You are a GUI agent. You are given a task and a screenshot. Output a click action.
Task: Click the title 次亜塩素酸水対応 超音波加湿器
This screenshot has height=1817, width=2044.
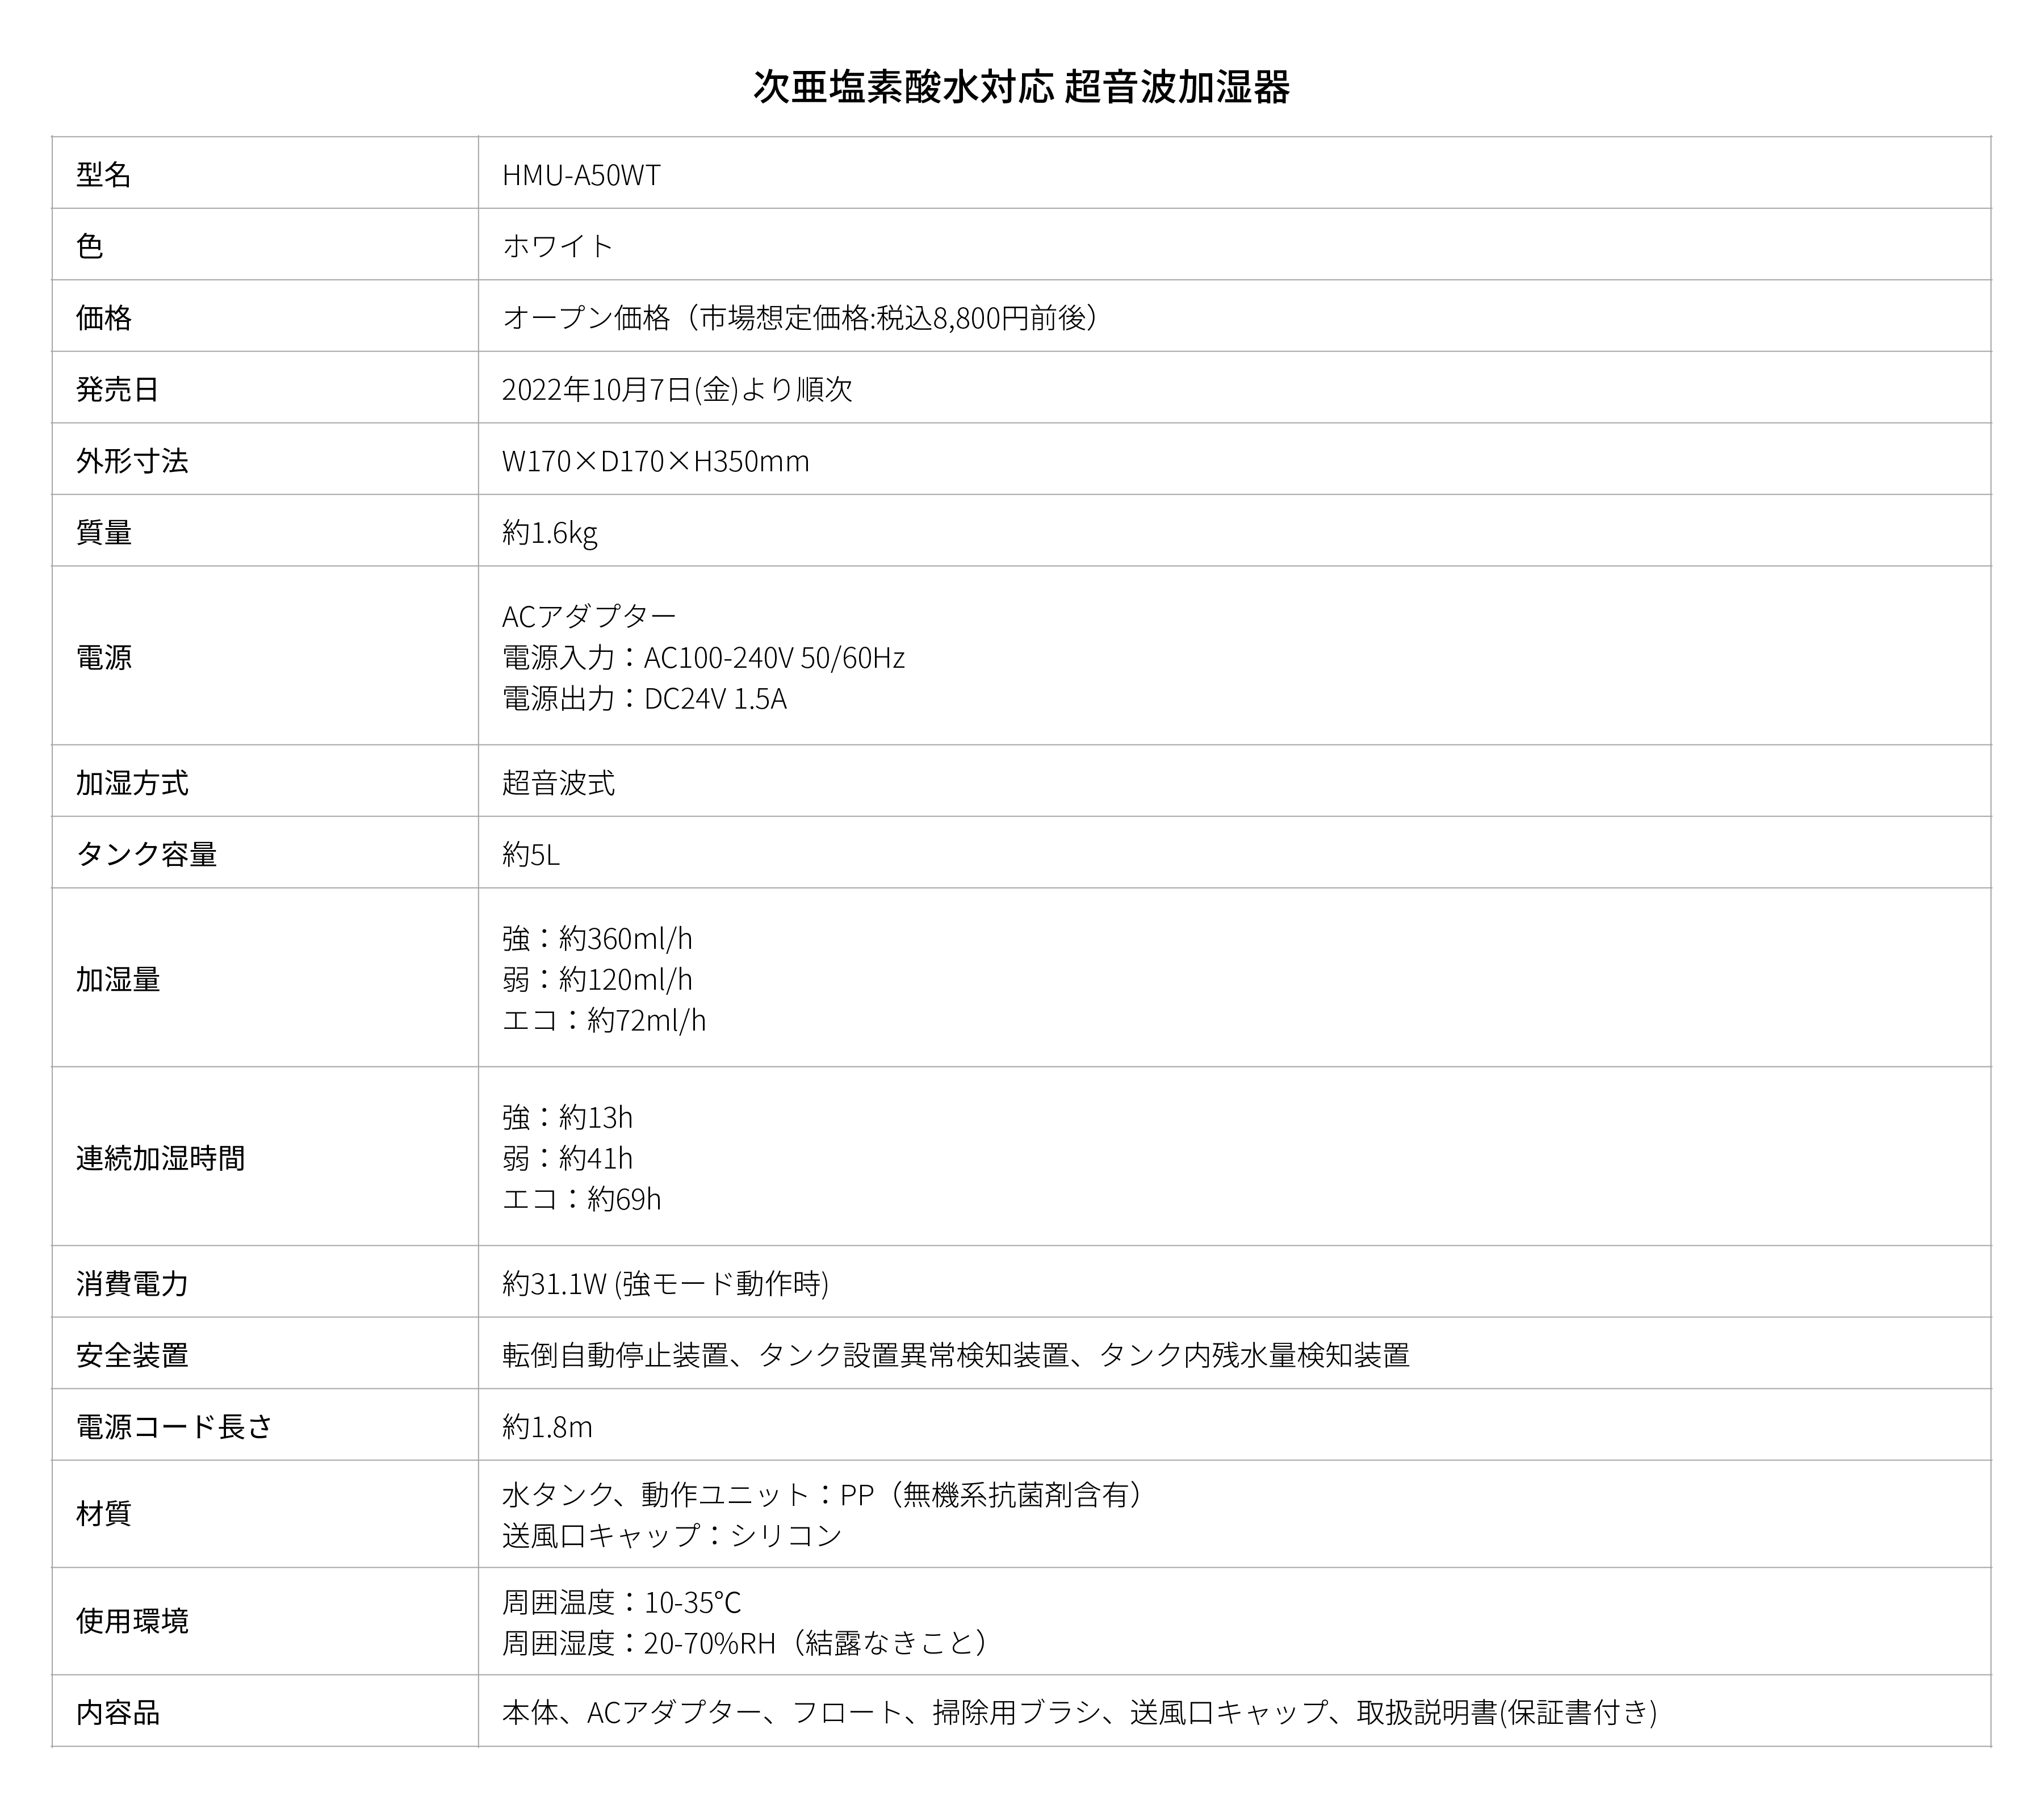click(1021, 87)
